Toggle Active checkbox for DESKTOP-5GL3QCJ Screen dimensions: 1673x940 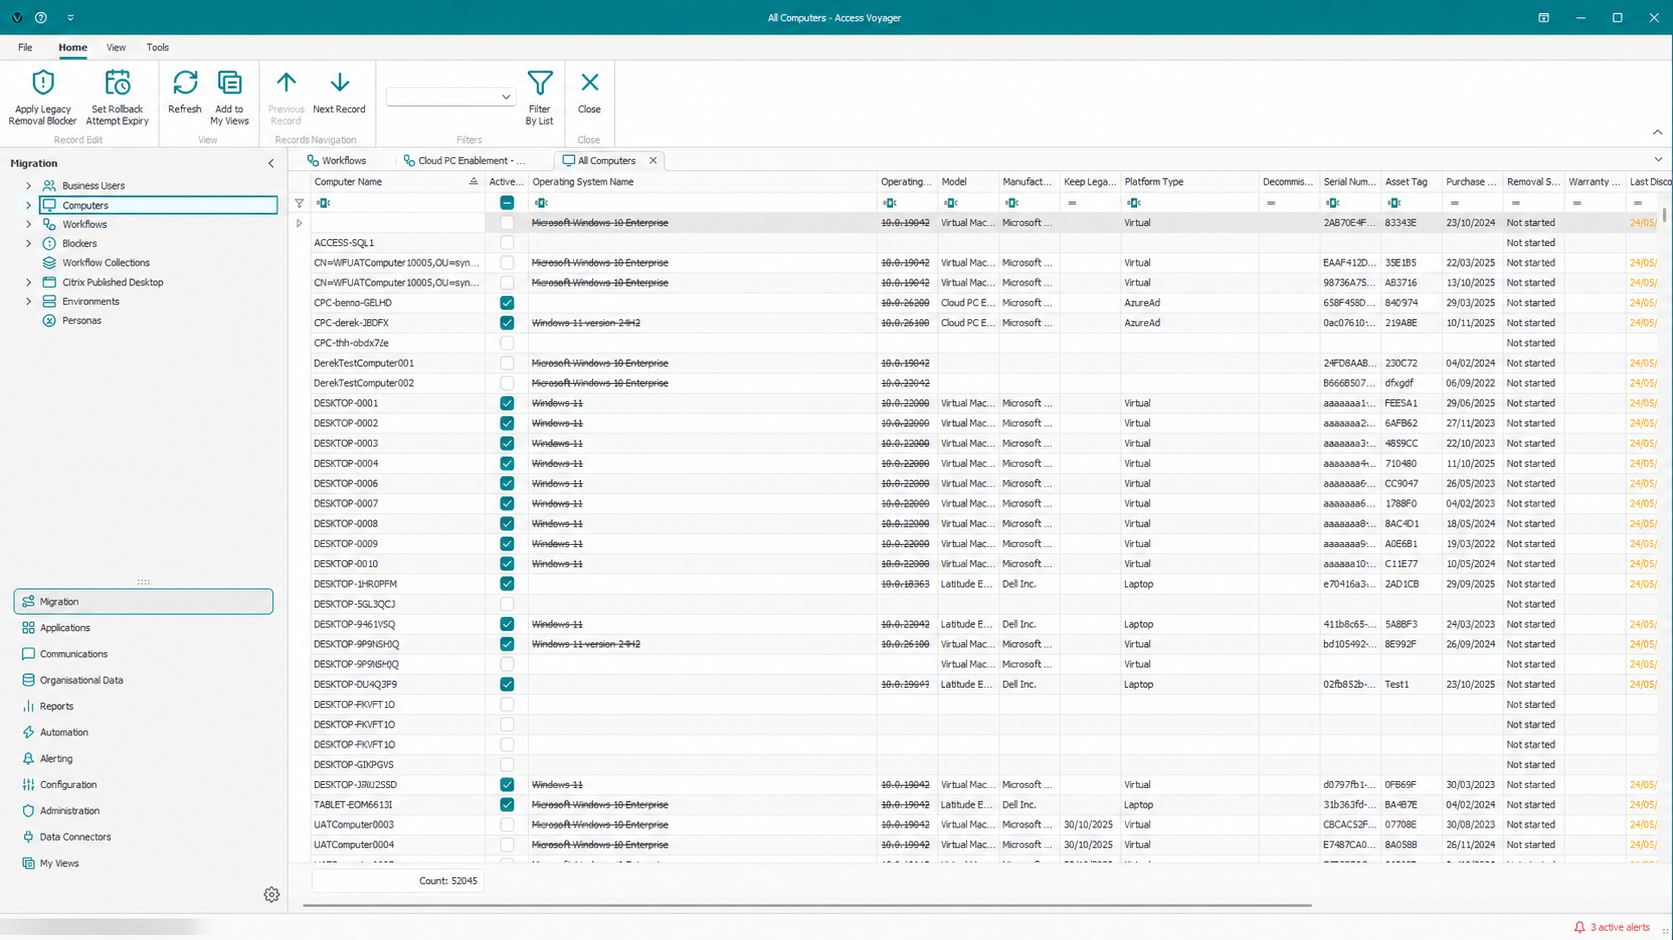[x=507, y=604]
